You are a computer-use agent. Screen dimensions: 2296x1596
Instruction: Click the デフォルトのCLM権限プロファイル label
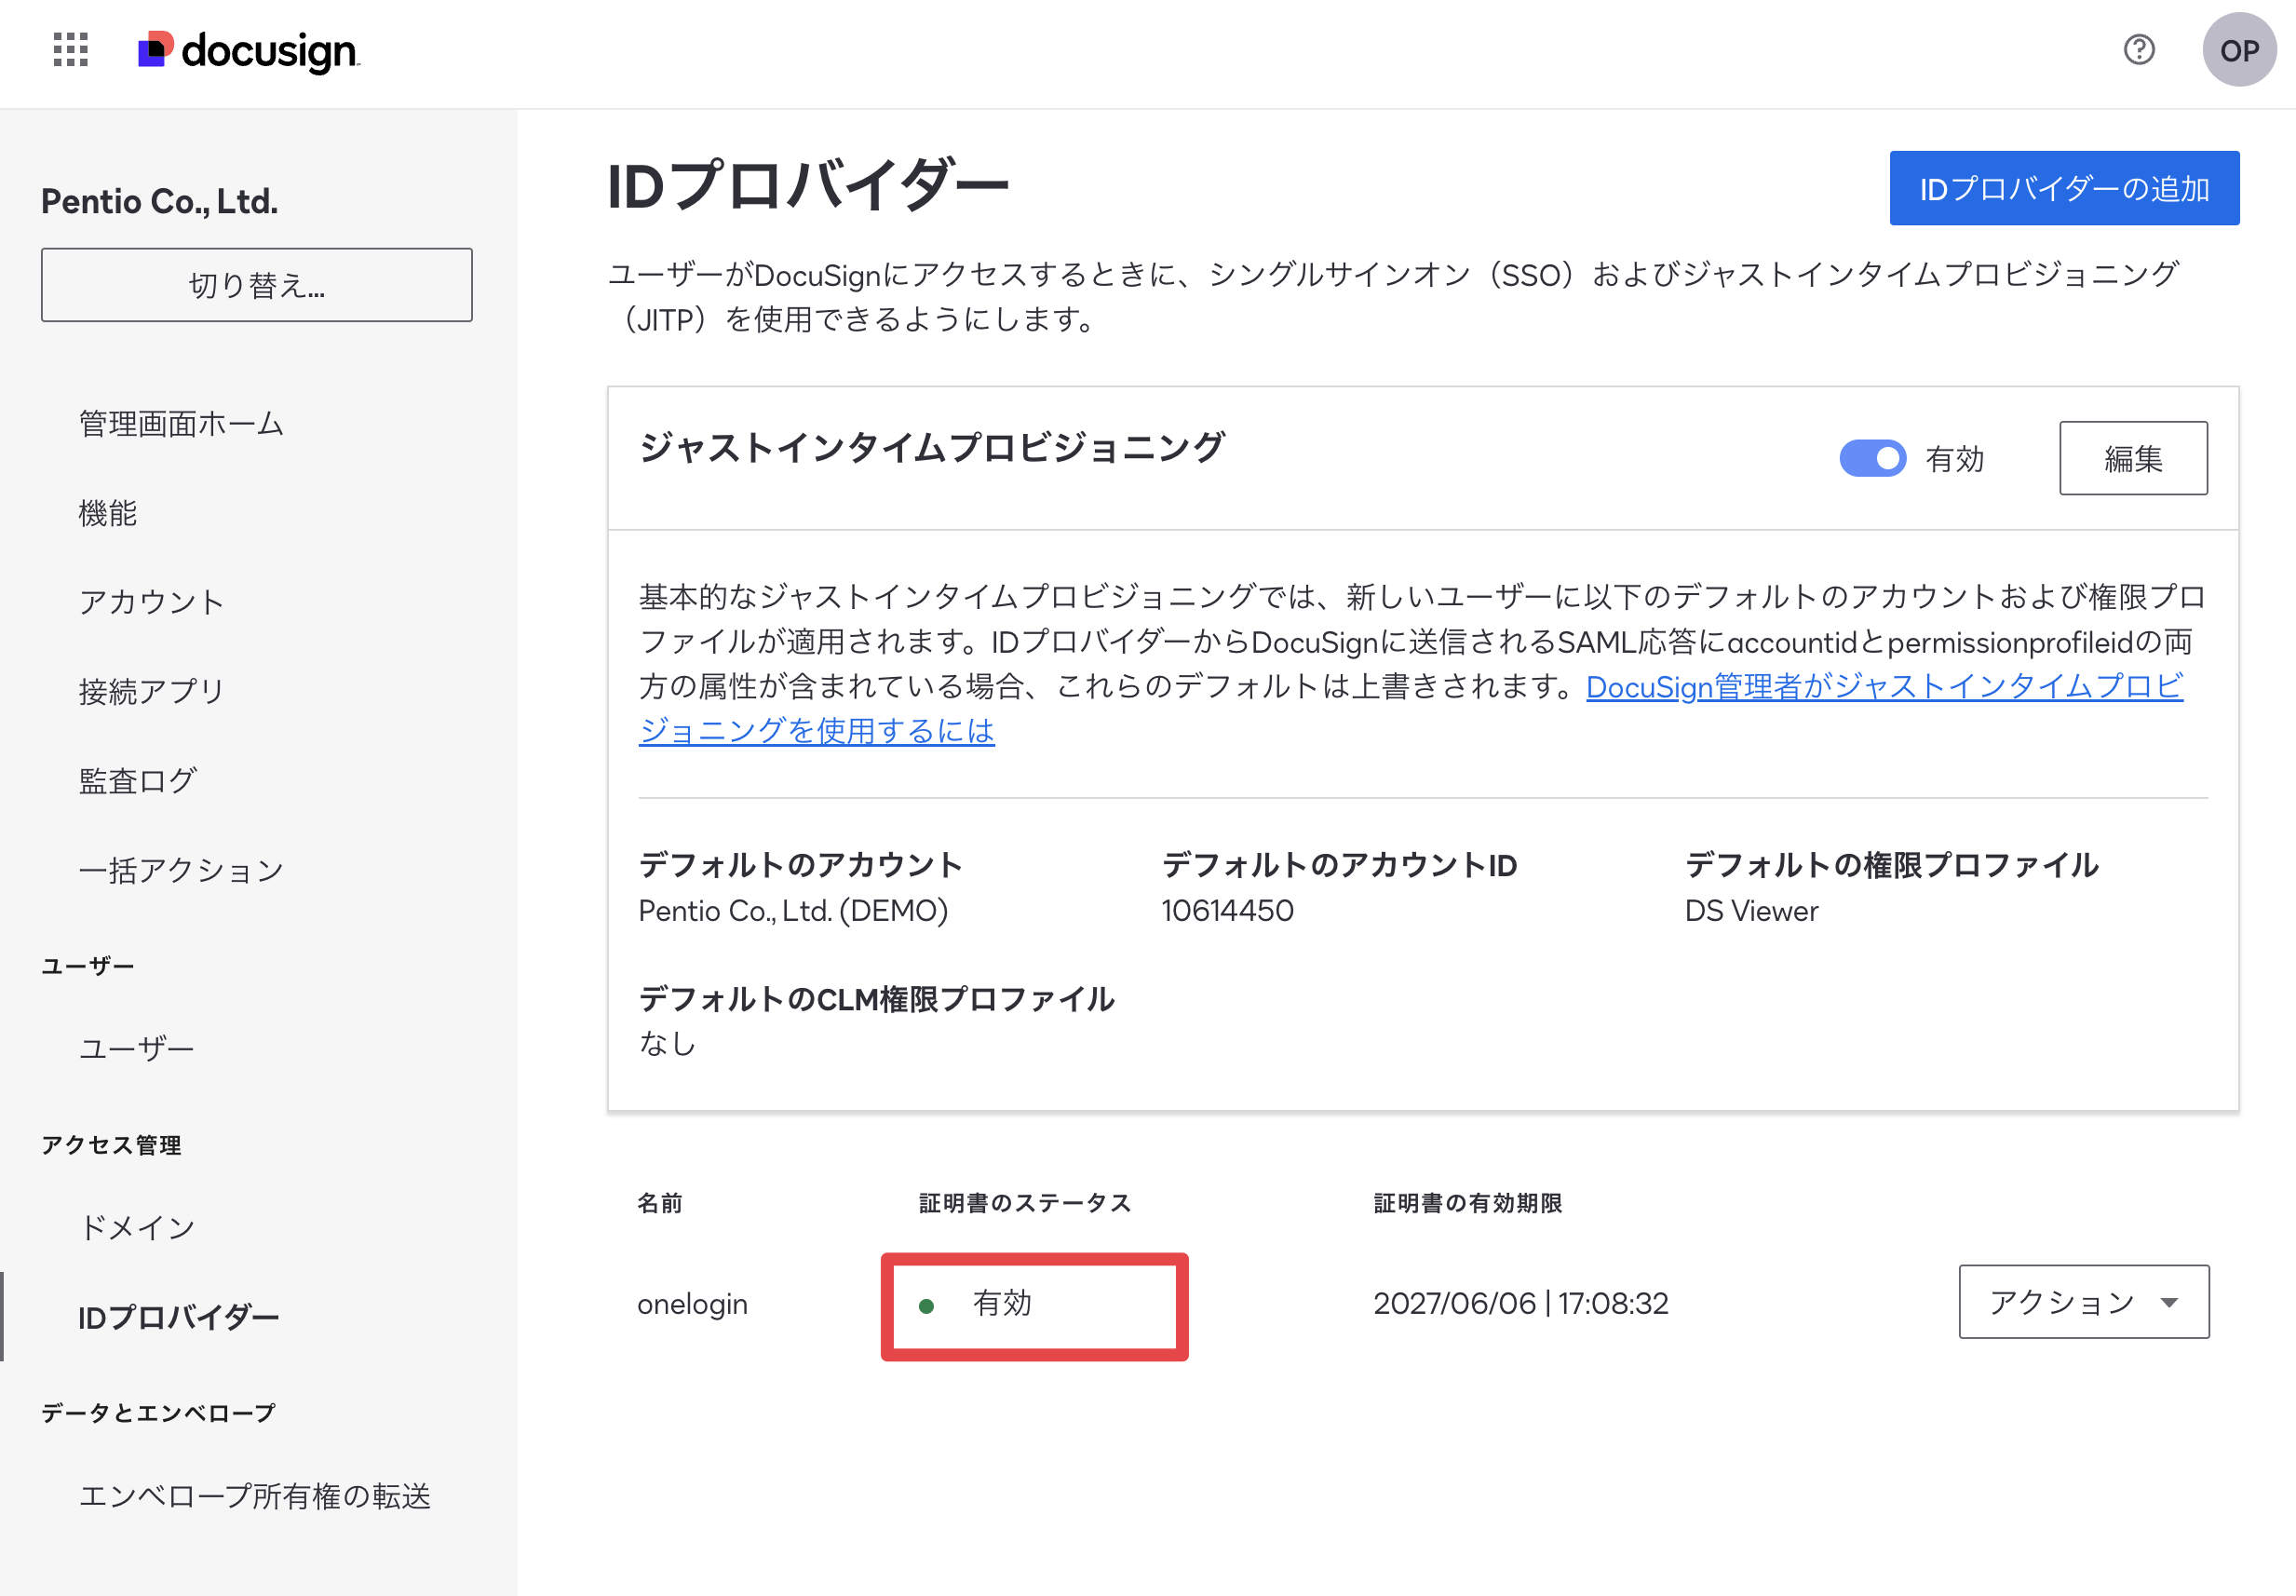point(877,998)
